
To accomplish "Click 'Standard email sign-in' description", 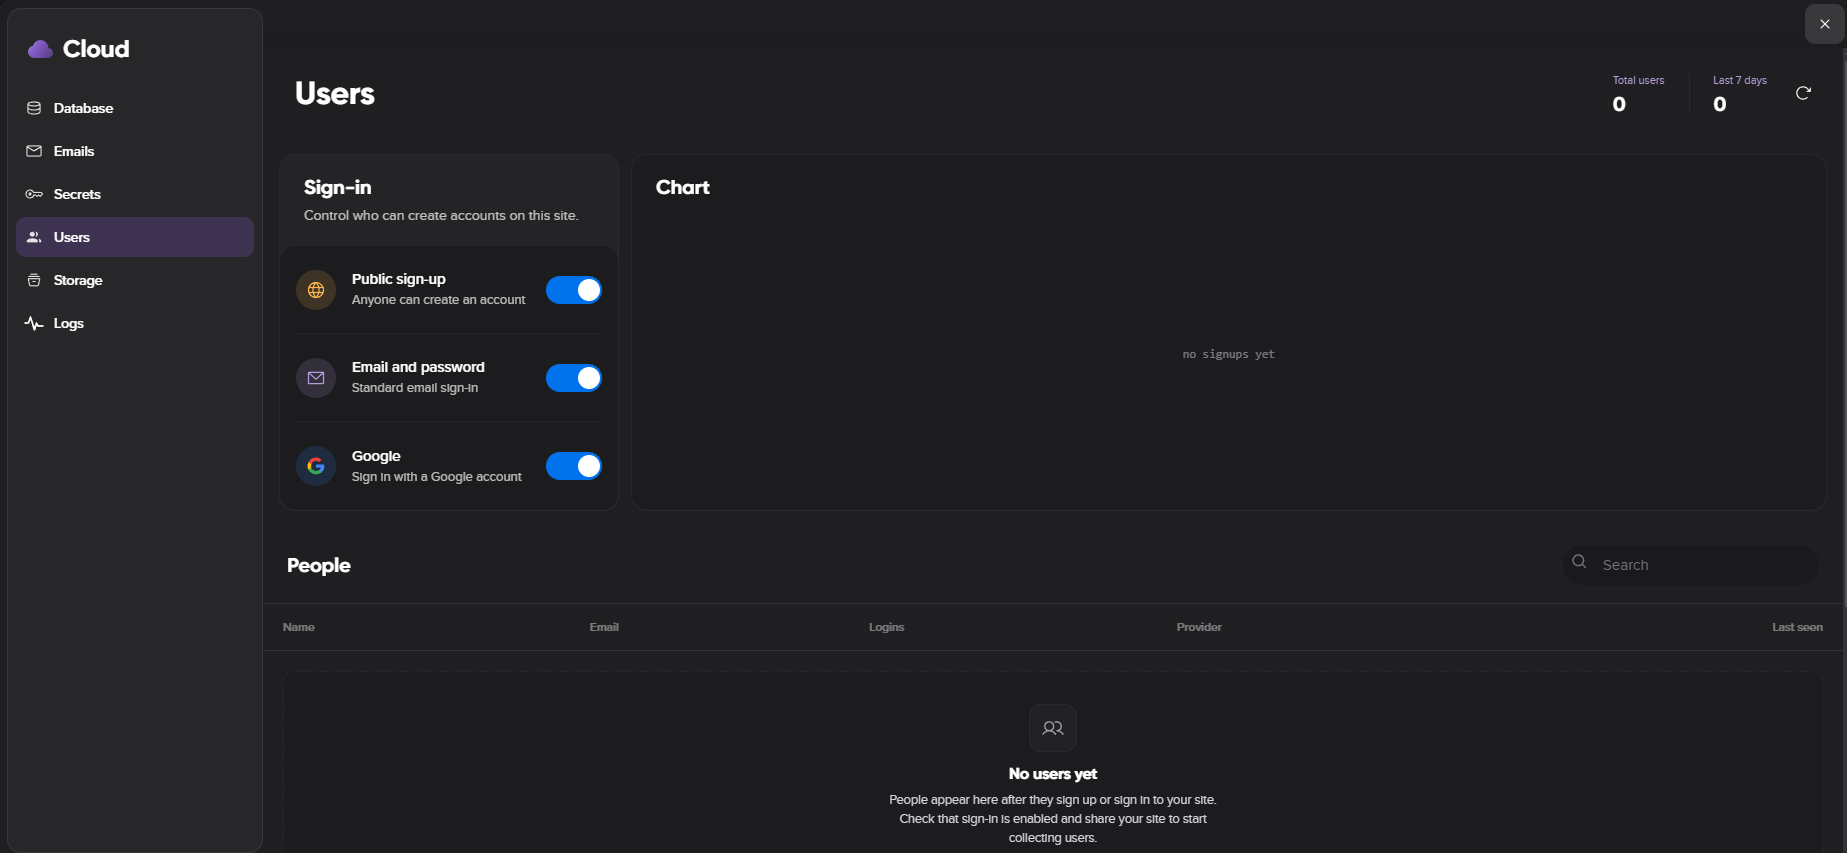I will coord(415,388).
